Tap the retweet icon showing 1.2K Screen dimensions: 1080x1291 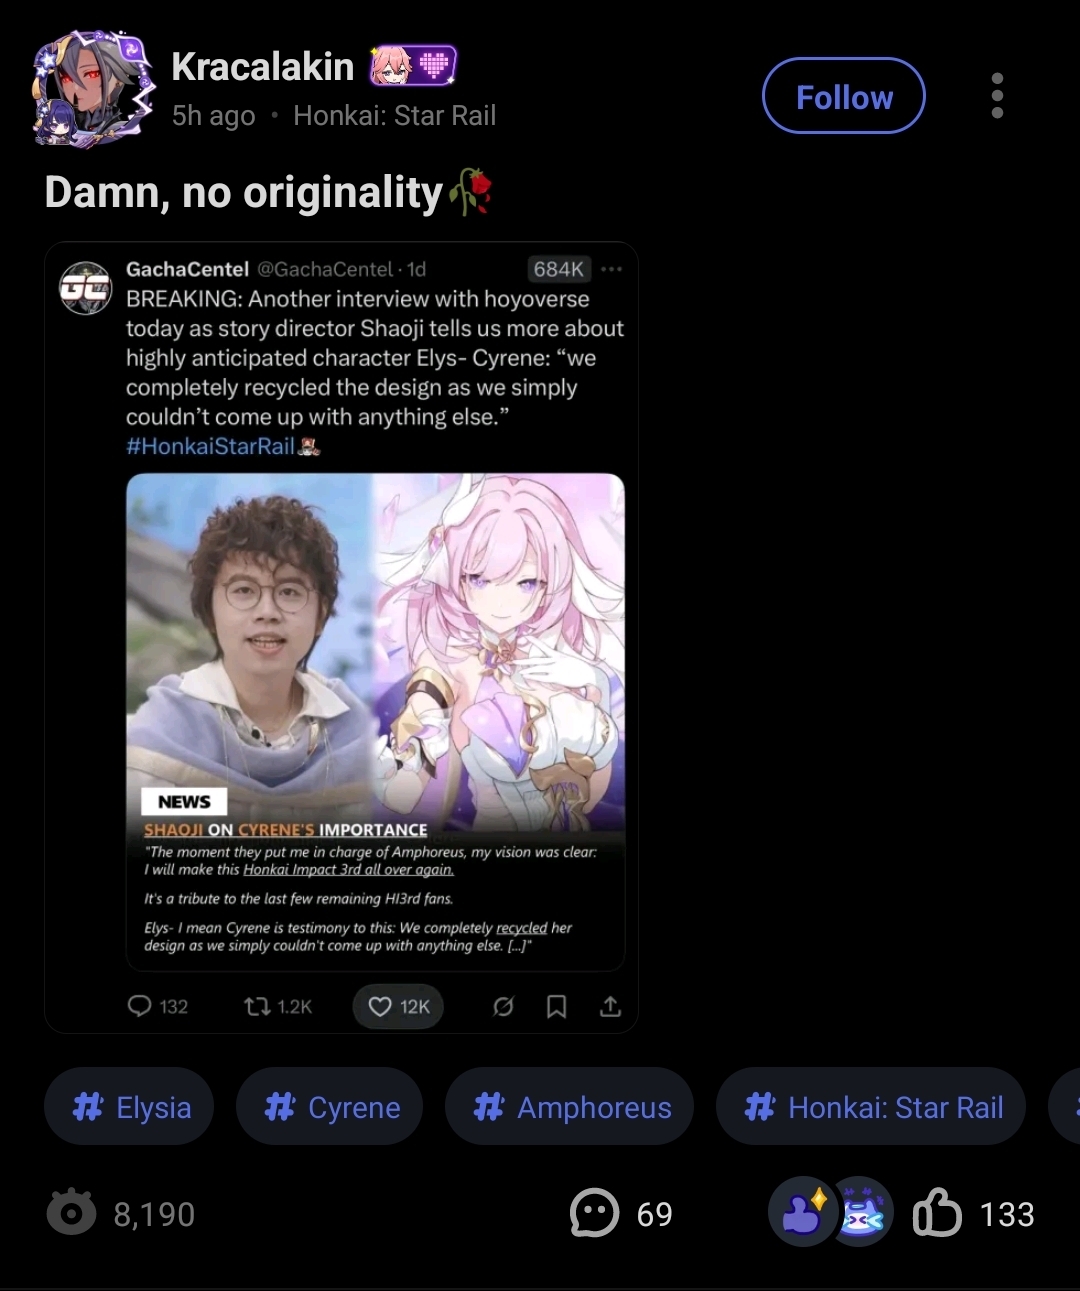pos(278,1006)
